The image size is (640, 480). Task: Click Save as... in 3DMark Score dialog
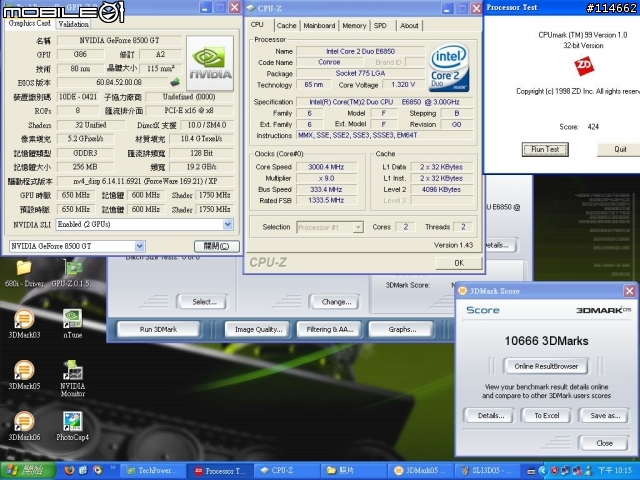[x=605, y=416]
